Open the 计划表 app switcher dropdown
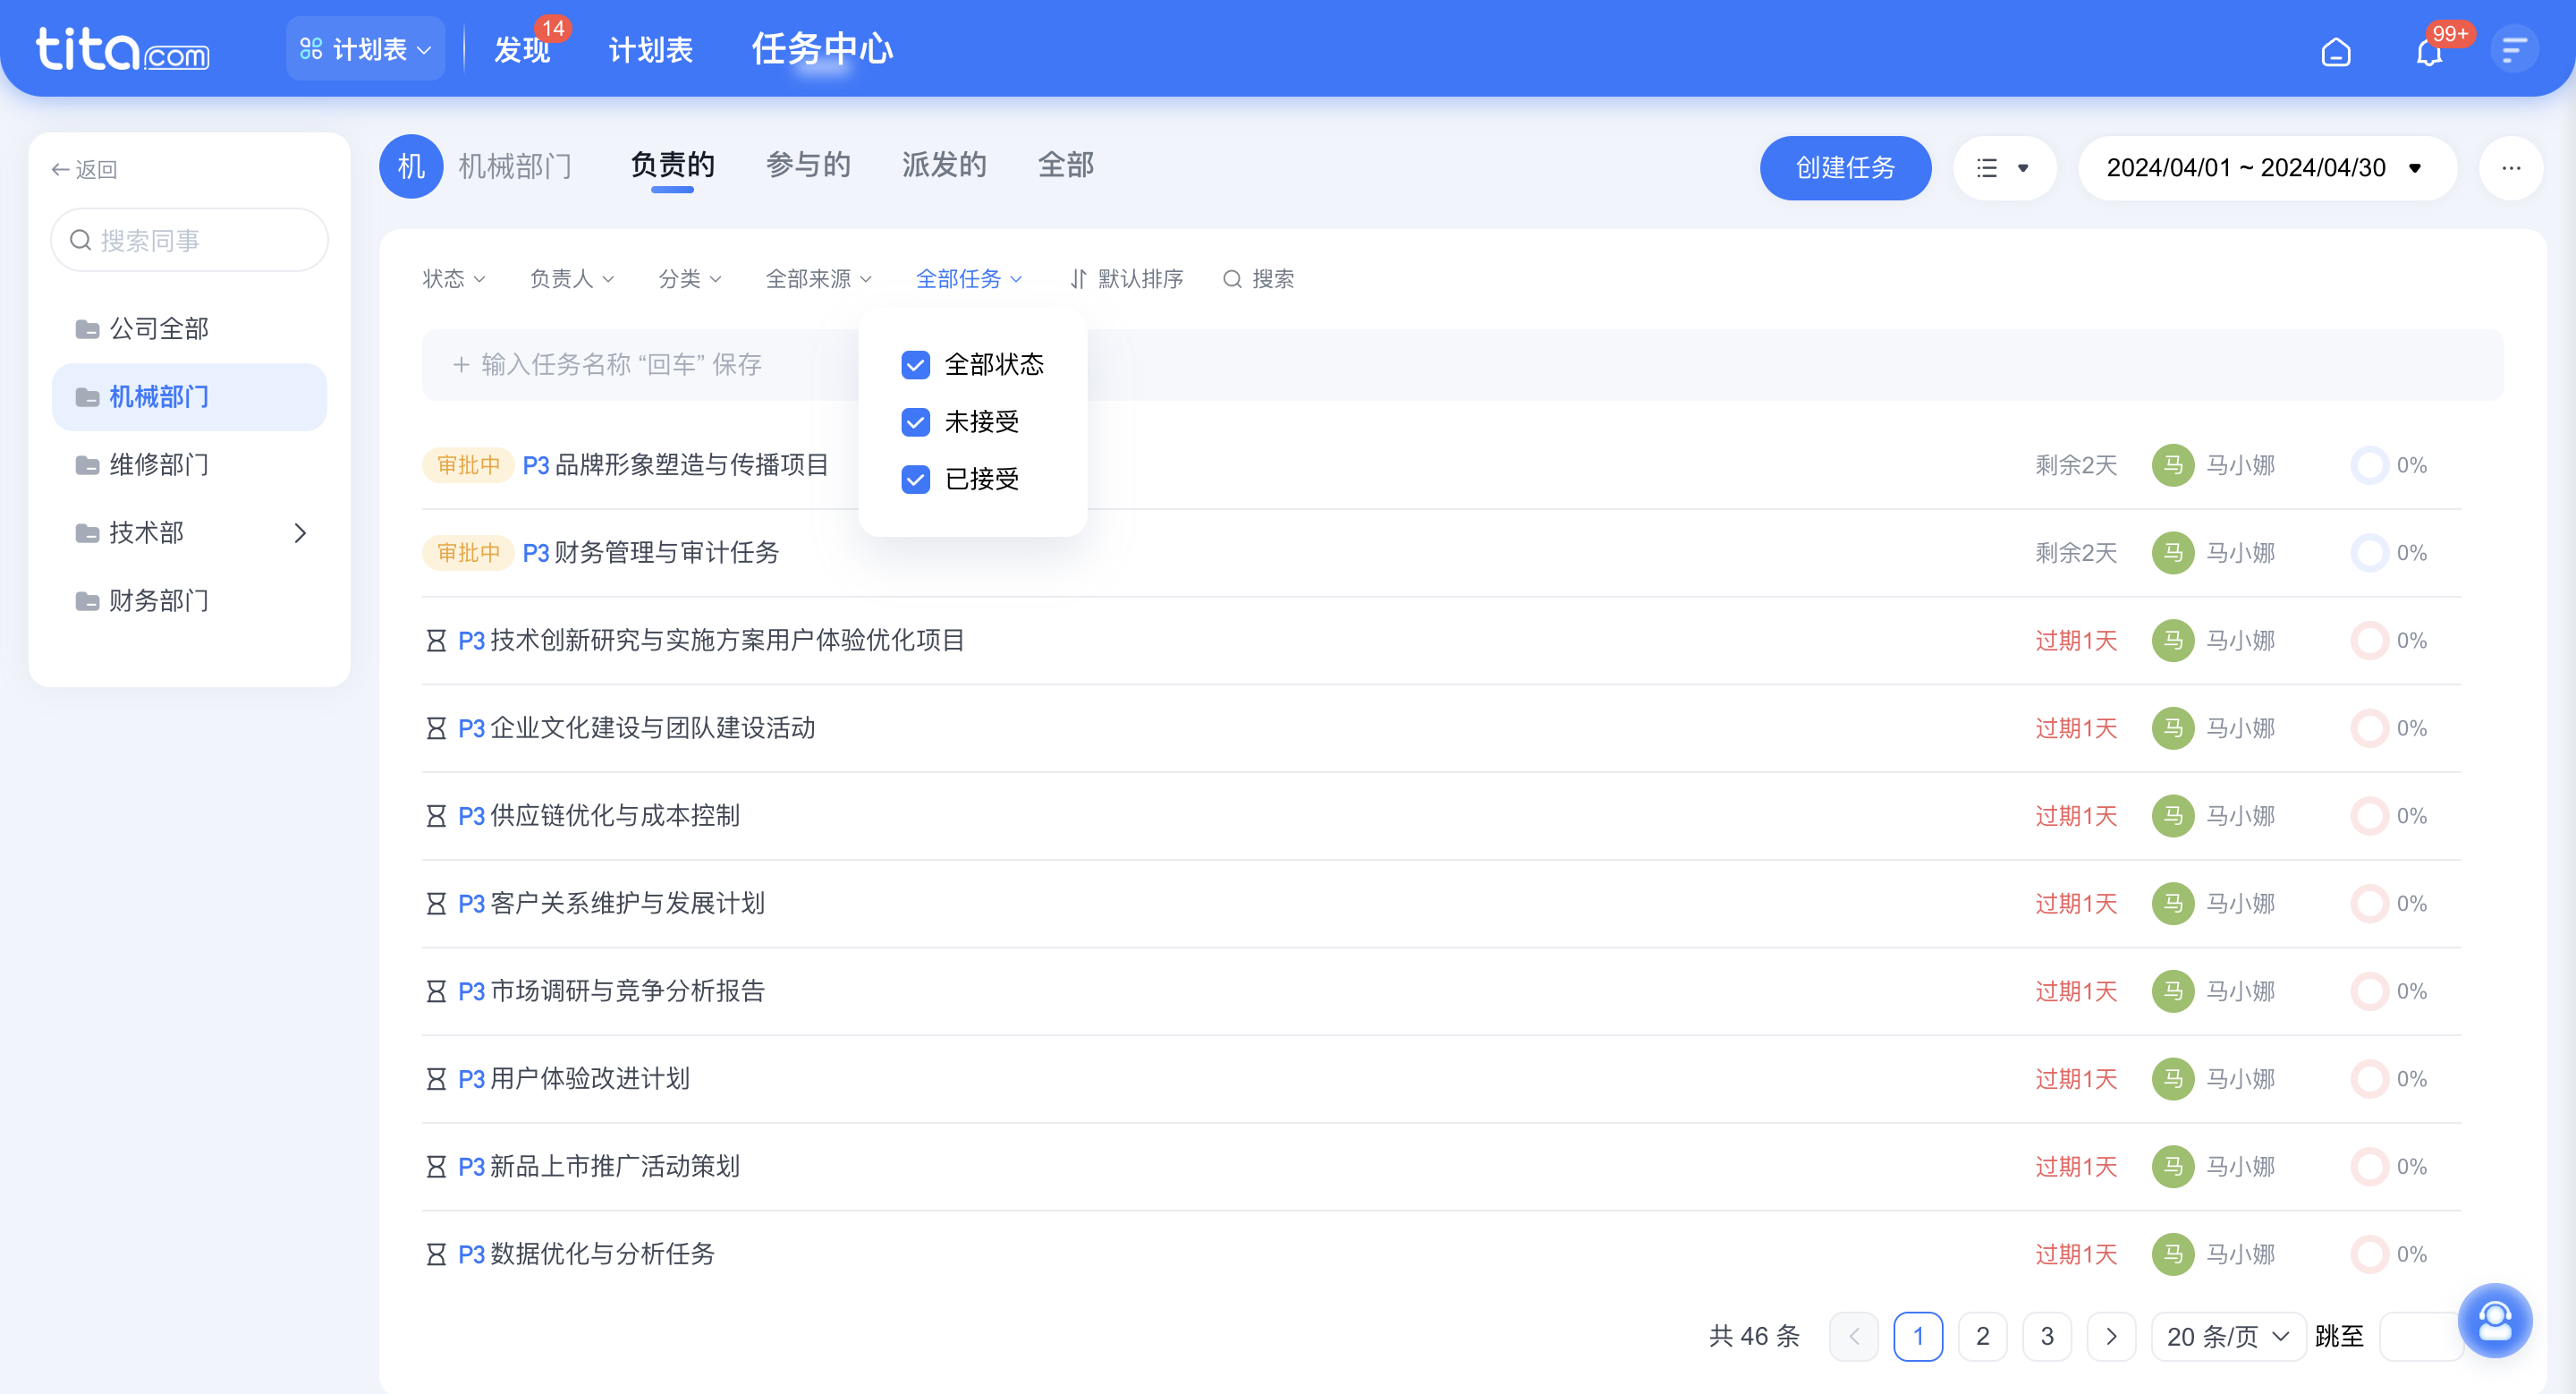Viewport: 2576px width, 1394px height. coord(366,49)
